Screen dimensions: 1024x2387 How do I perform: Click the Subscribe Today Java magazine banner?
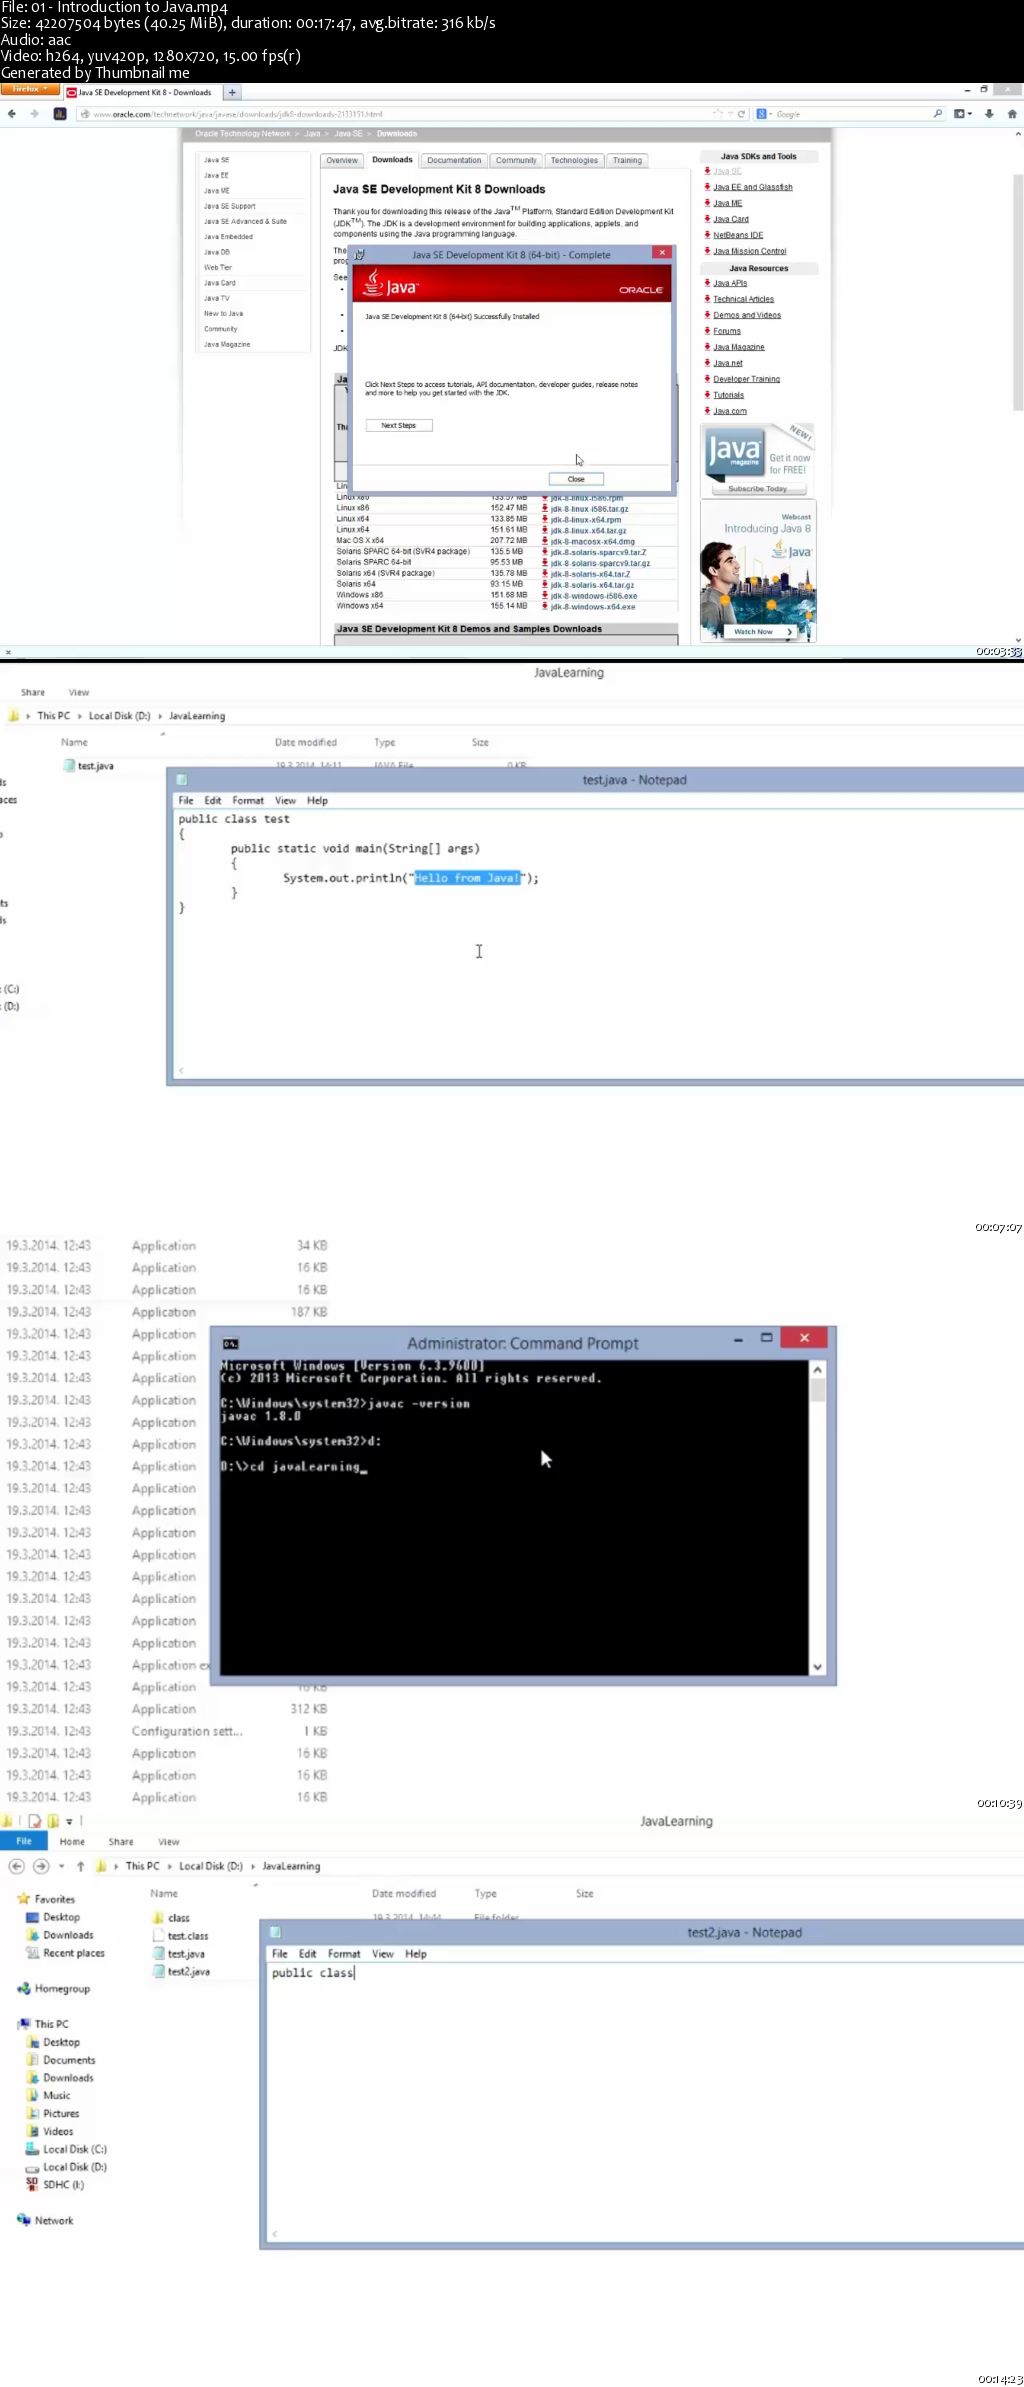pyautogui.click(x=758, y=489)
